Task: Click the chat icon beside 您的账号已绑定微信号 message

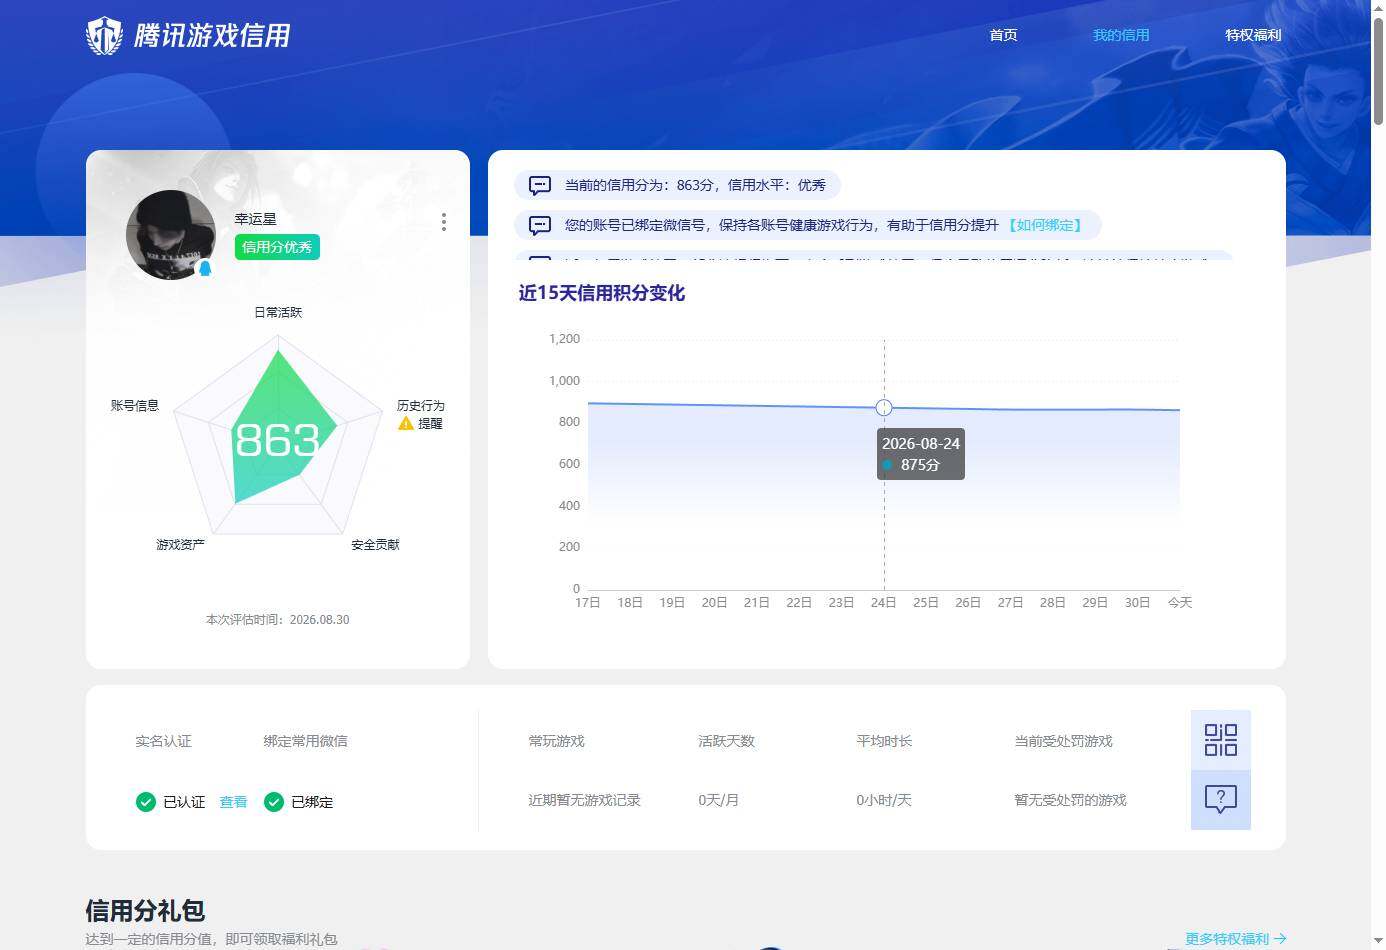Action: 540,225
